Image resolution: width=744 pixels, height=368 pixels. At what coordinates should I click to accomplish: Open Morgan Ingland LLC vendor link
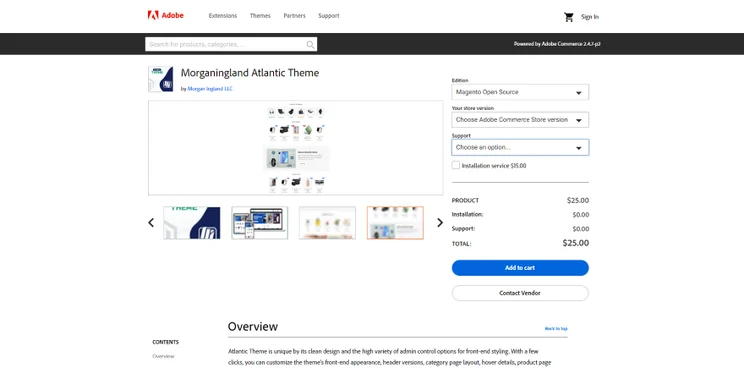(x=210, y=89)
